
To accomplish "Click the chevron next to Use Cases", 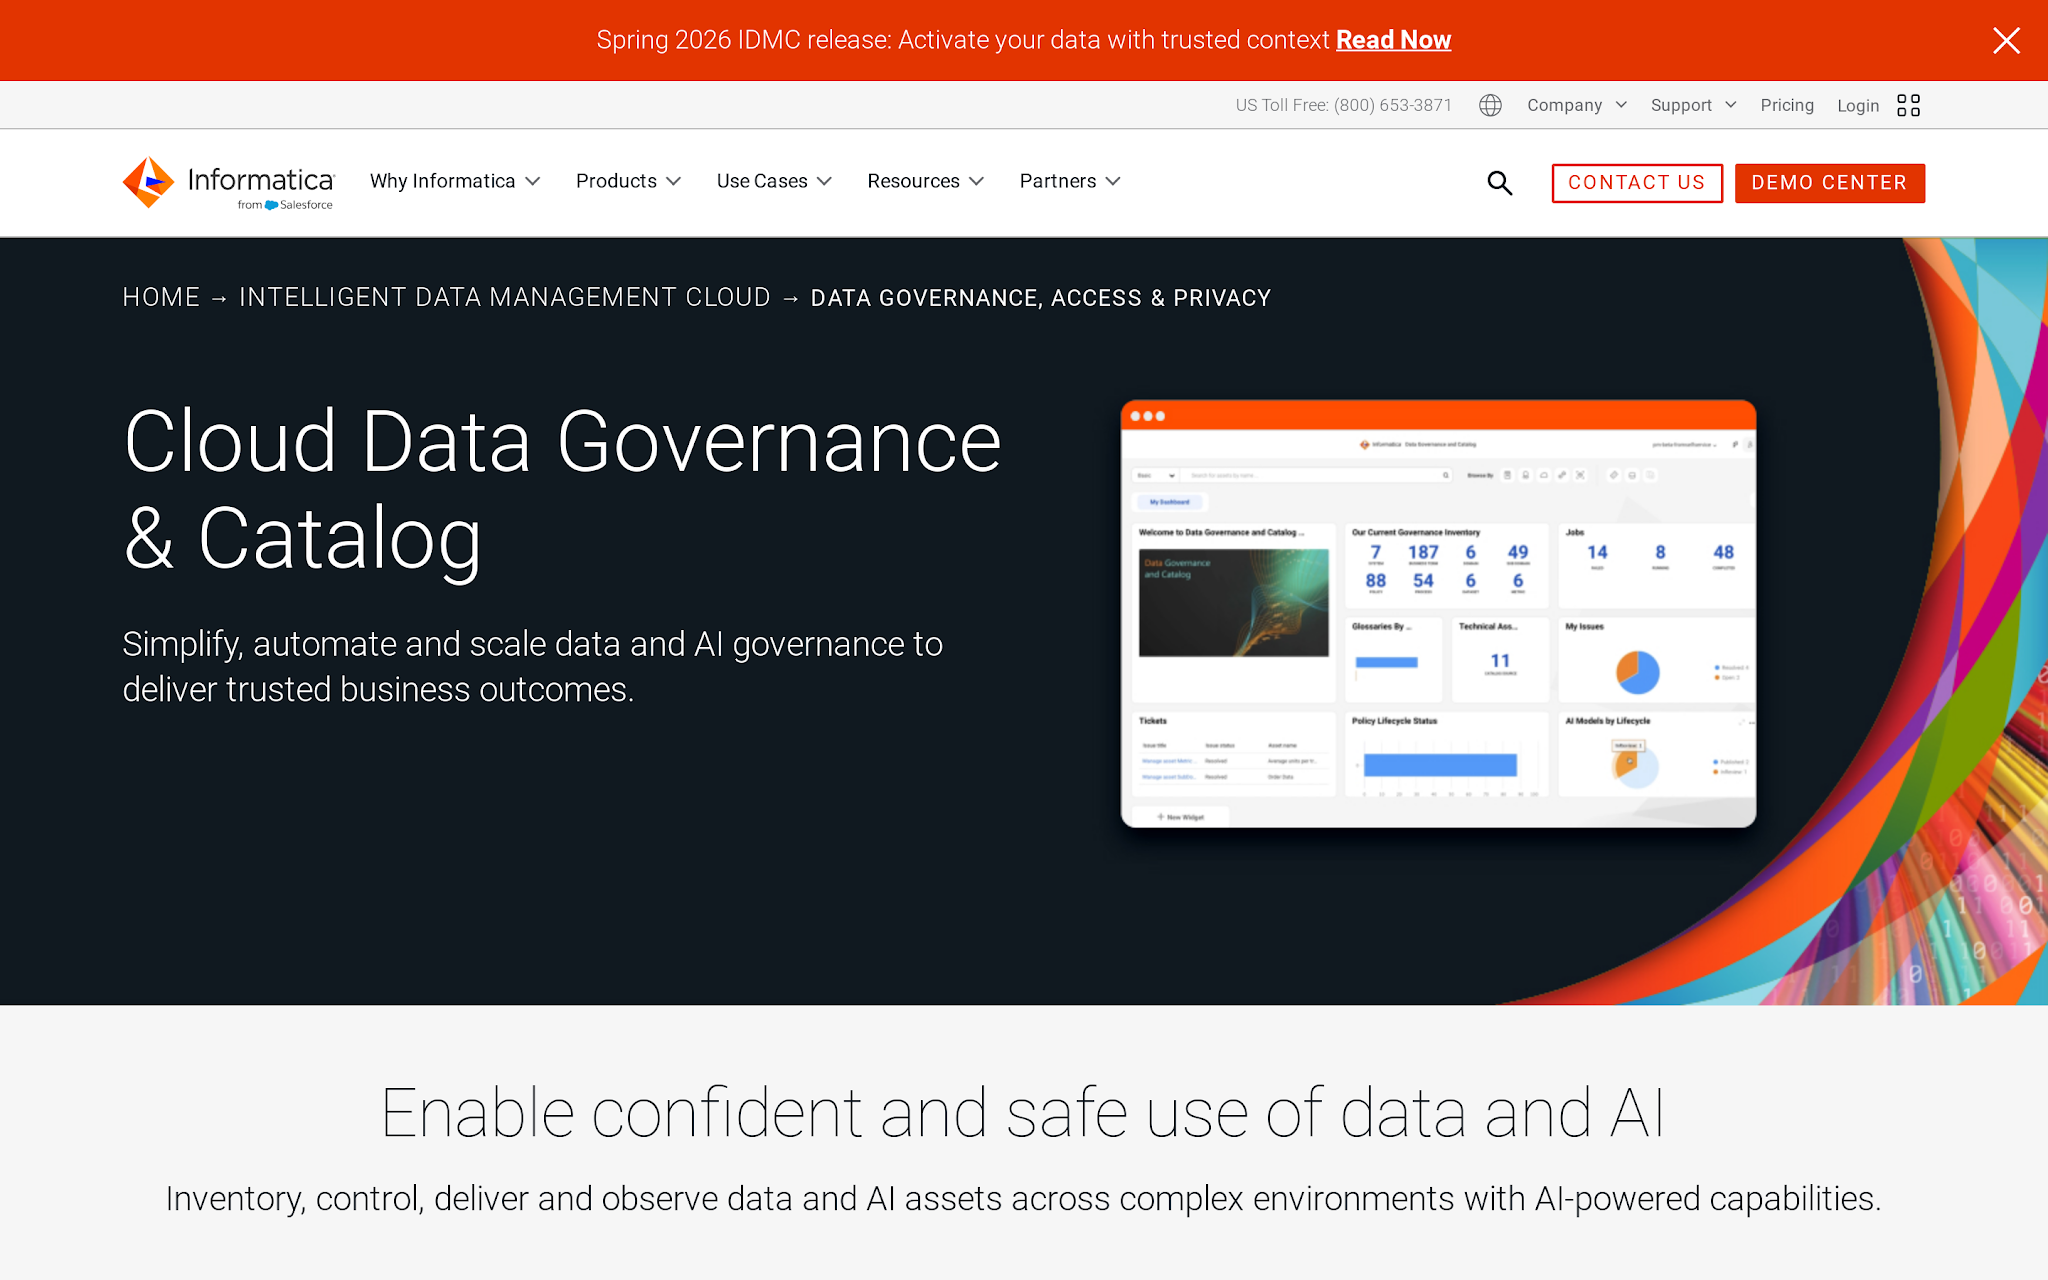I will click(x=824, y=182).
